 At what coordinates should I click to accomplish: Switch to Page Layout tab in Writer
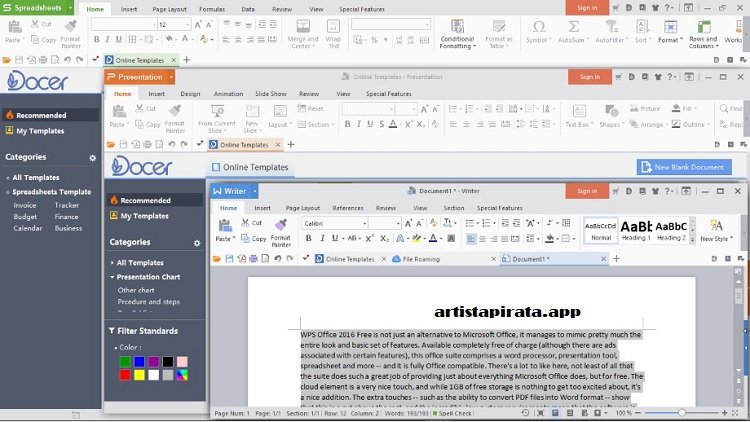[303, 208]
